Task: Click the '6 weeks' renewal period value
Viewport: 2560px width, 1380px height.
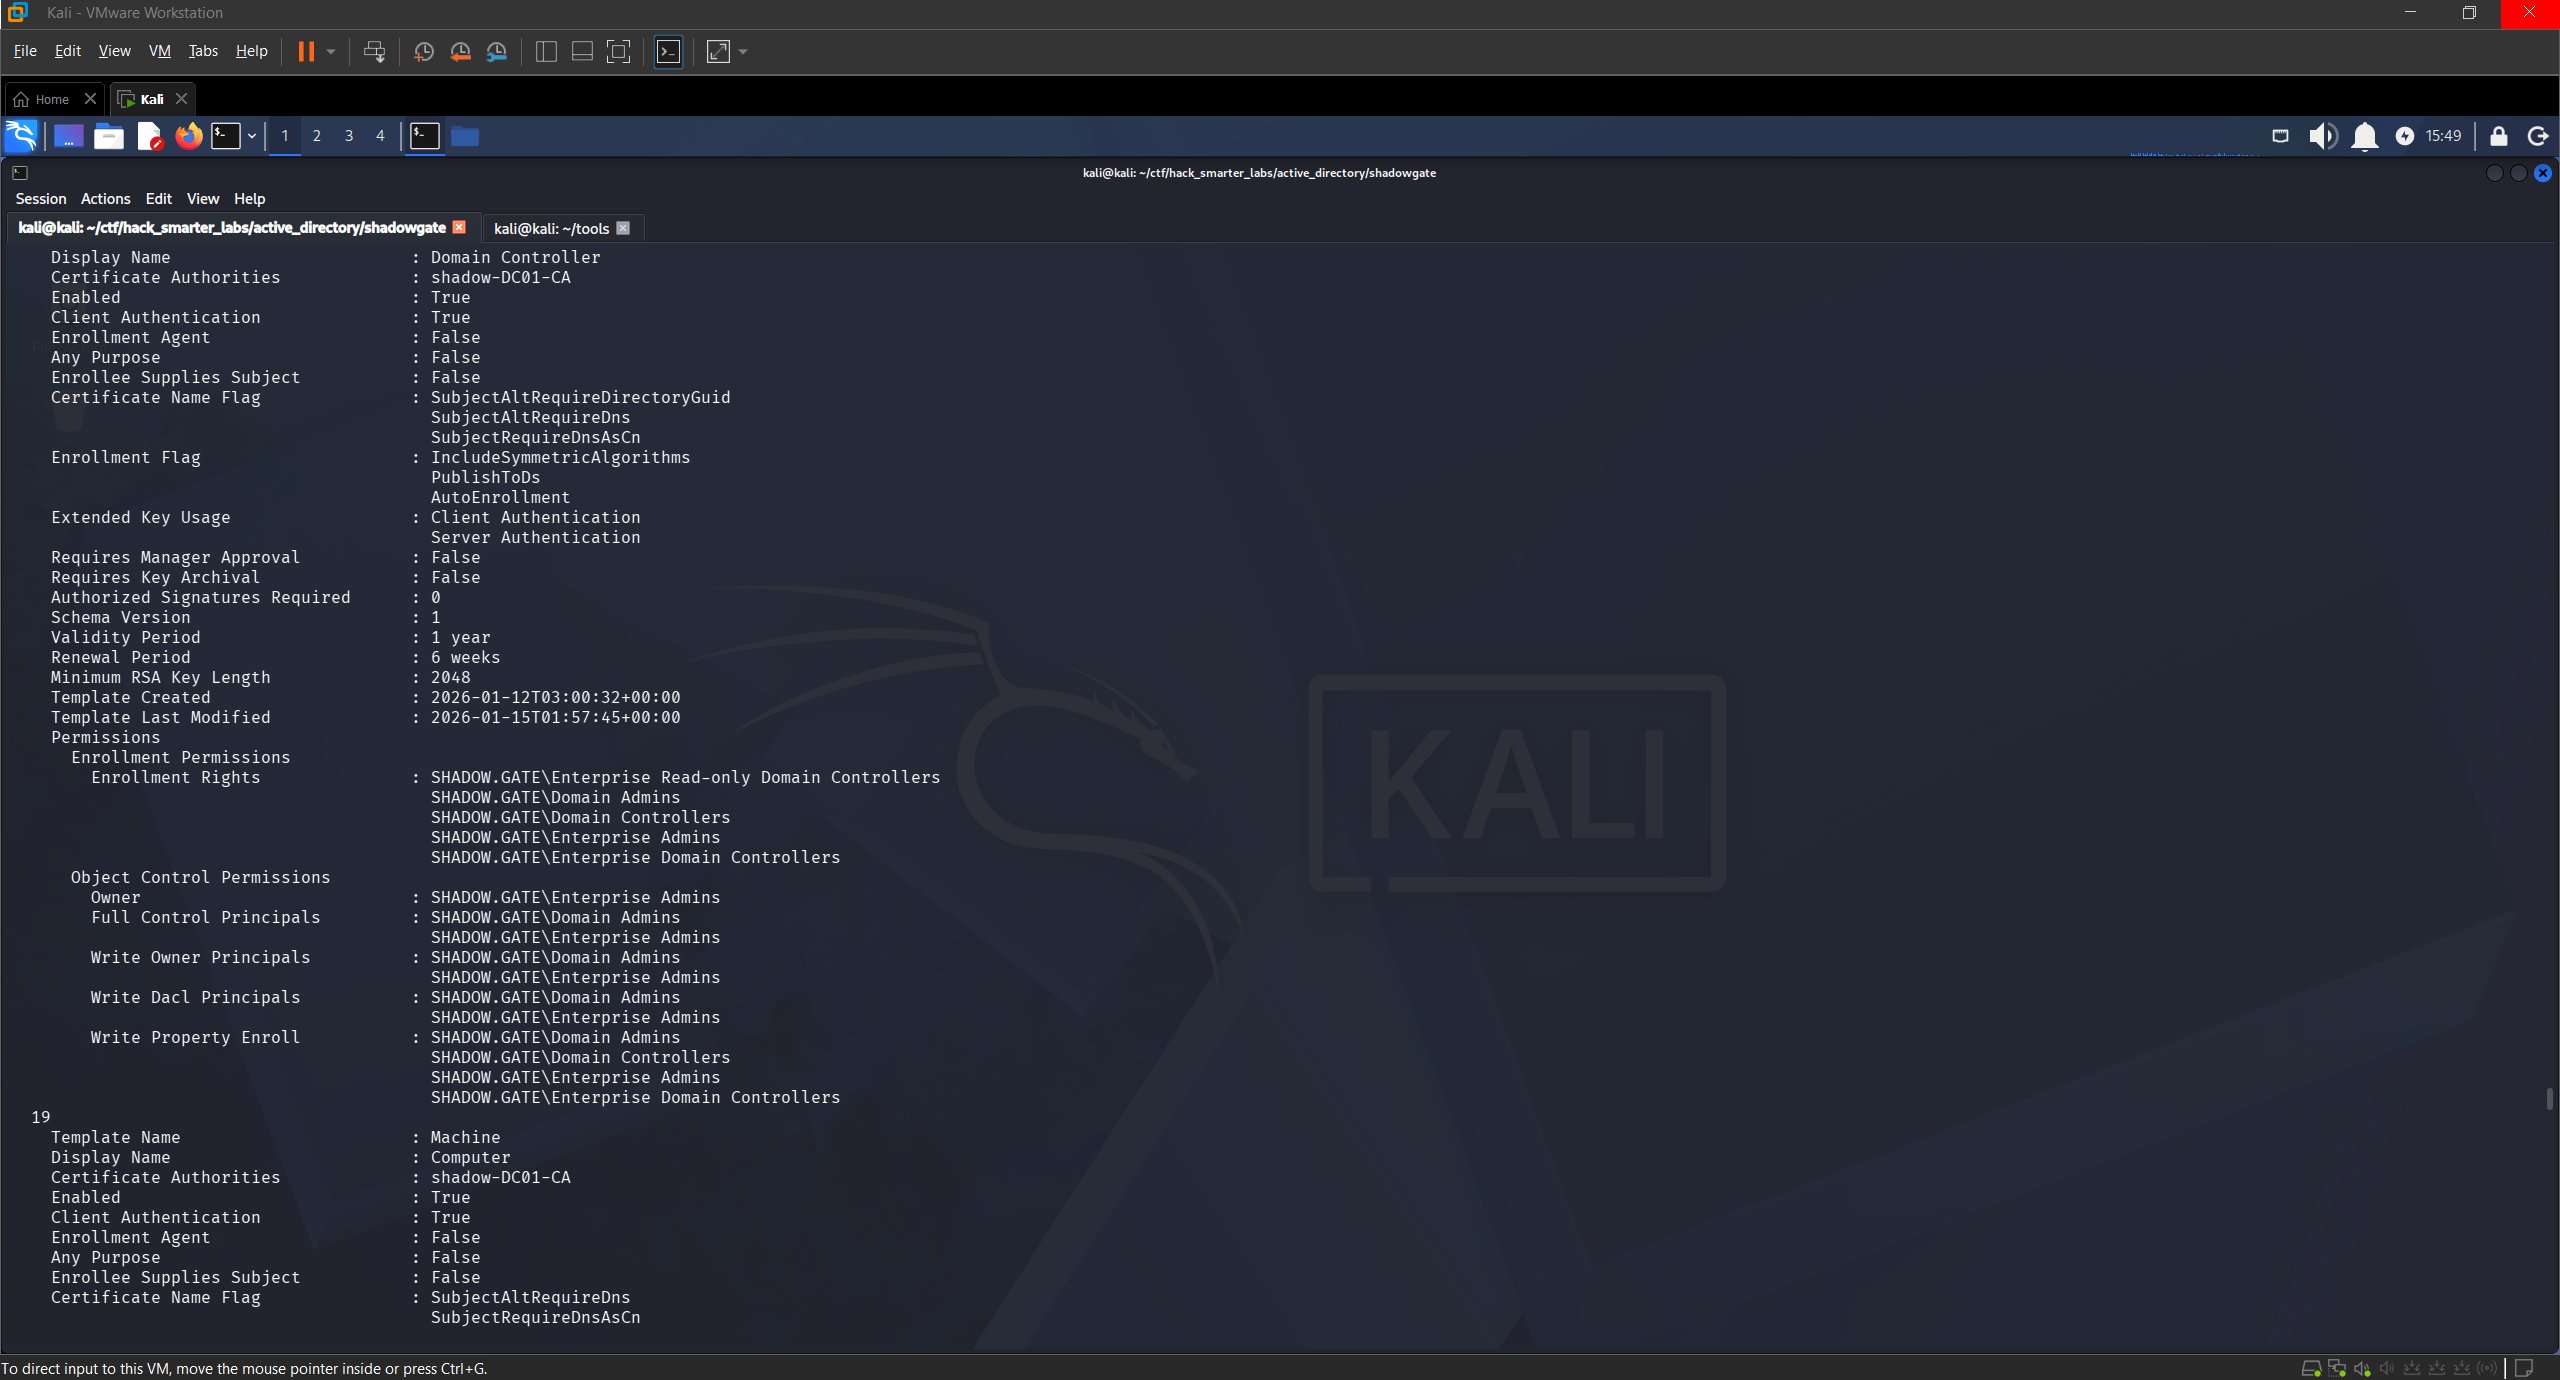Action: click(465, 657)
